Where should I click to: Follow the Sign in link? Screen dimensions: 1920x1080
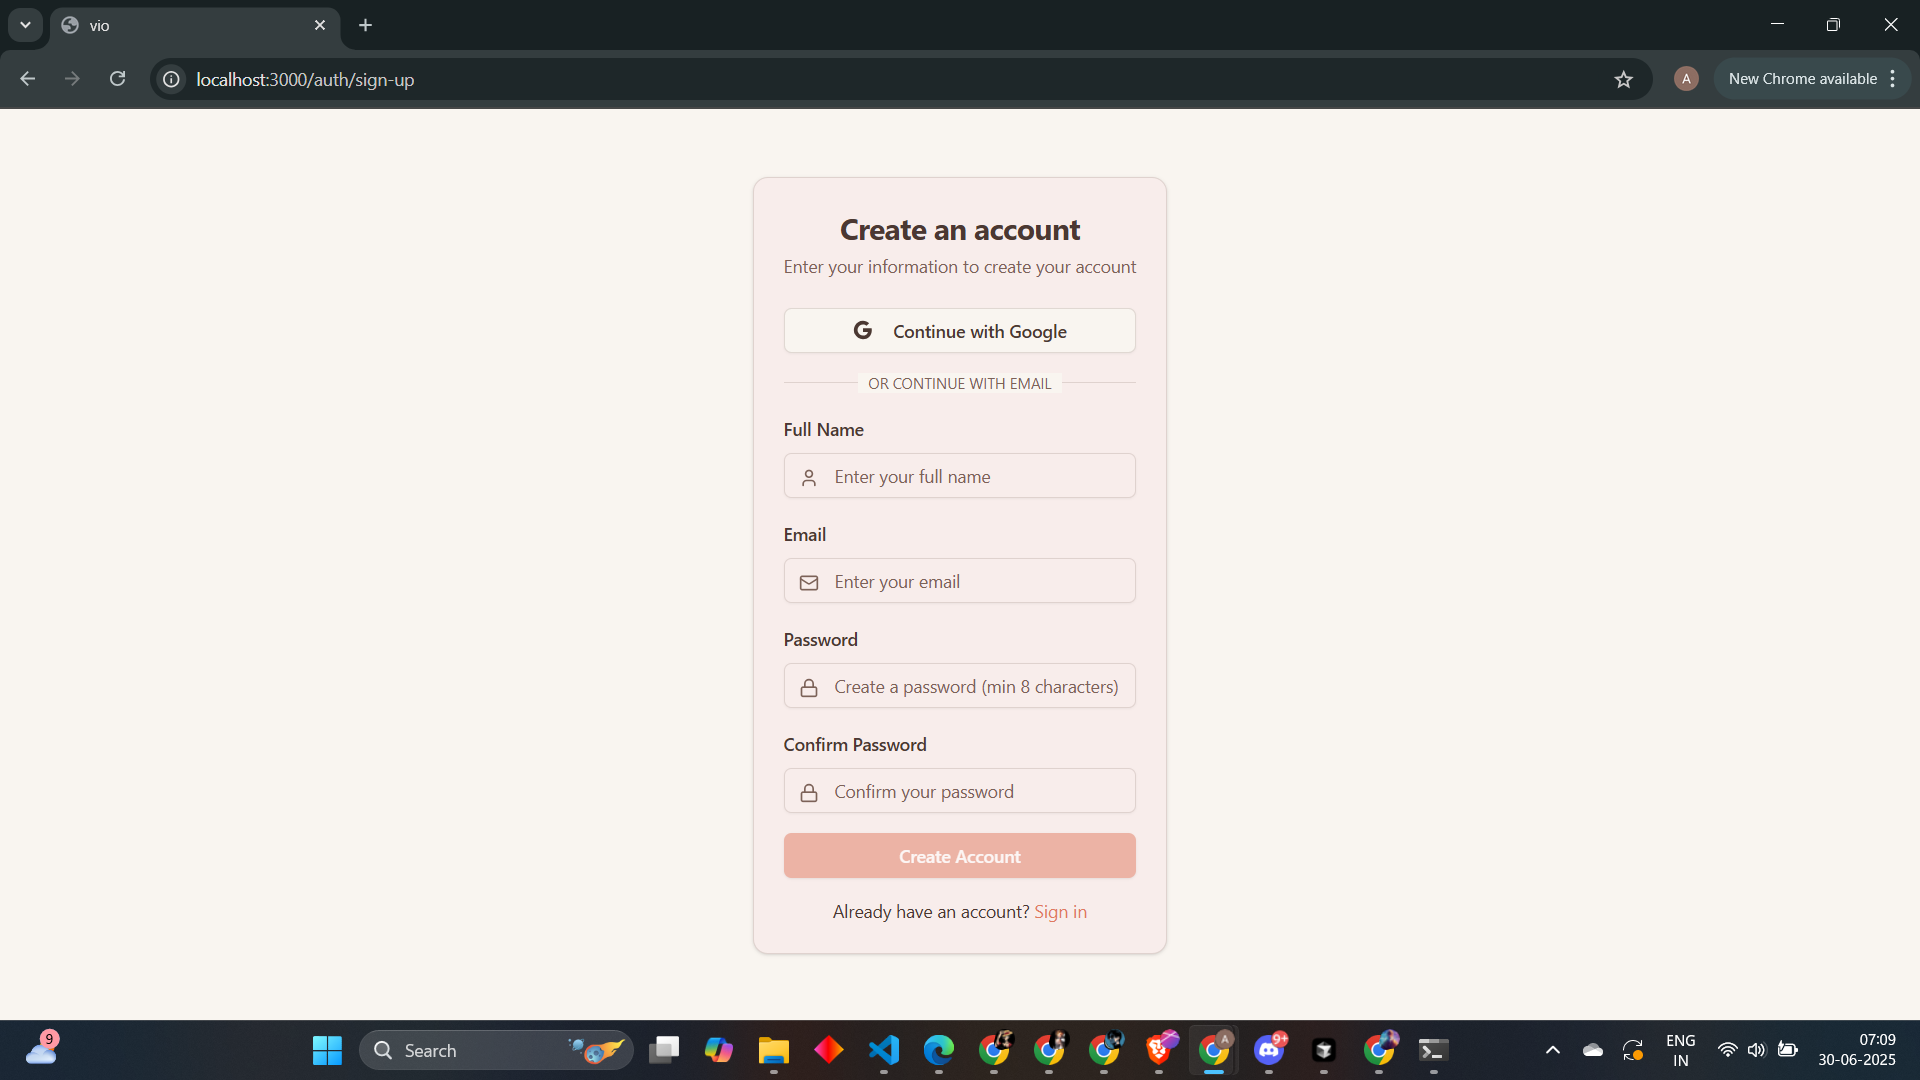(x=1060, y=912)
